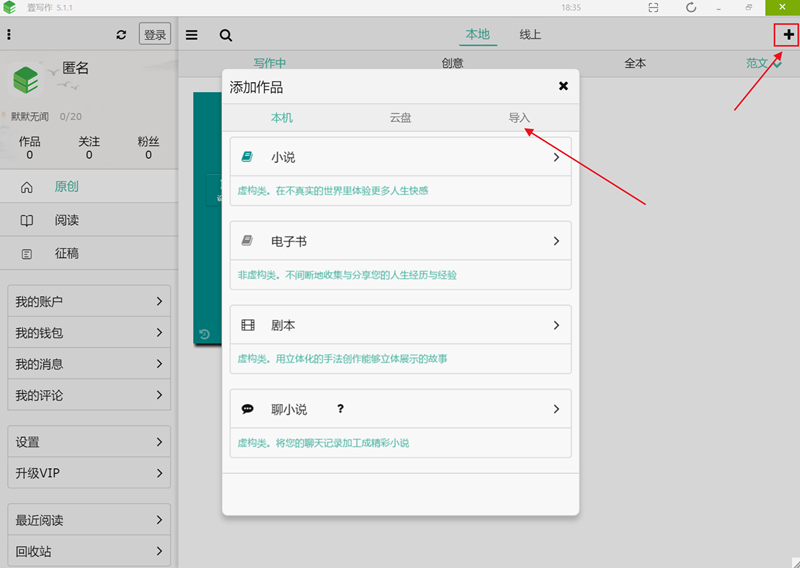
Task: Open 最近阅读 entry
Action: 89,520
